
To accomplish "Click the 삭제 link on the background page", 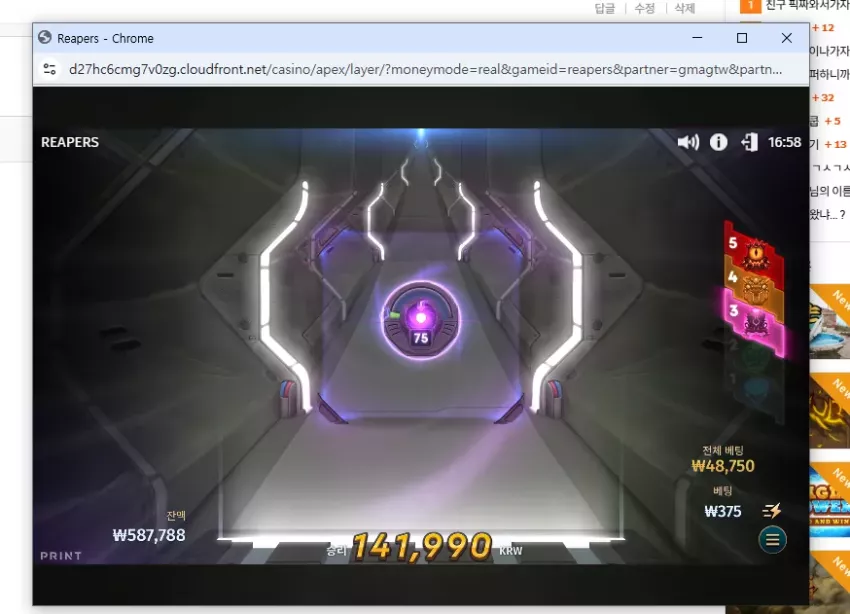I will [685, 8].
